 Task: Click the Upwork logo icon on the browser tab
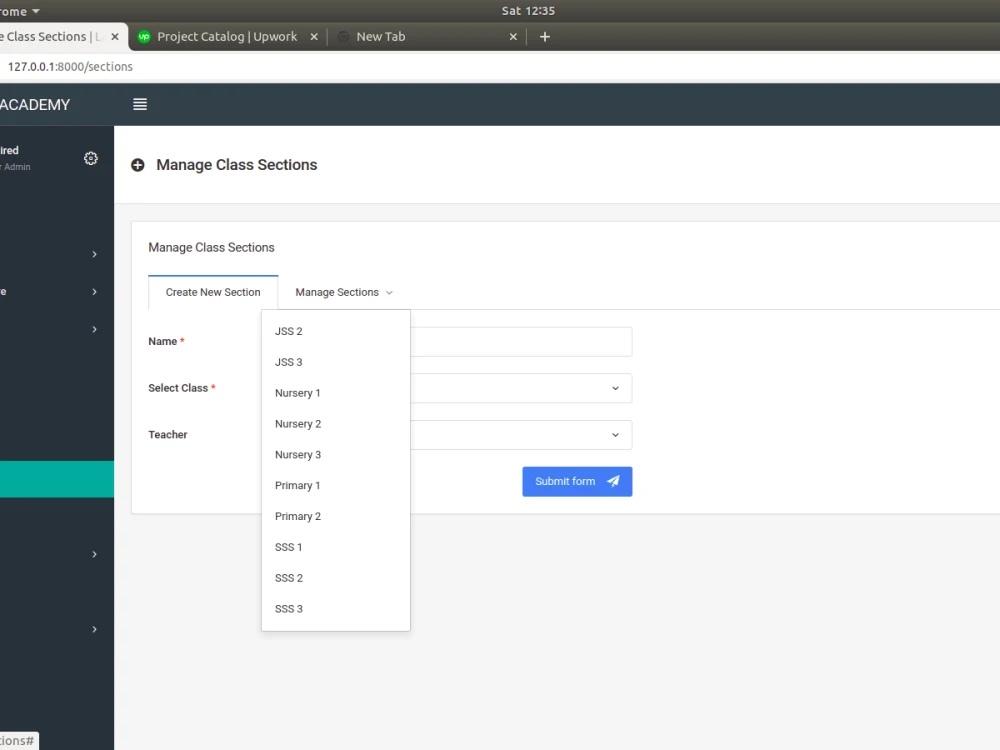(x=143, y=36)
